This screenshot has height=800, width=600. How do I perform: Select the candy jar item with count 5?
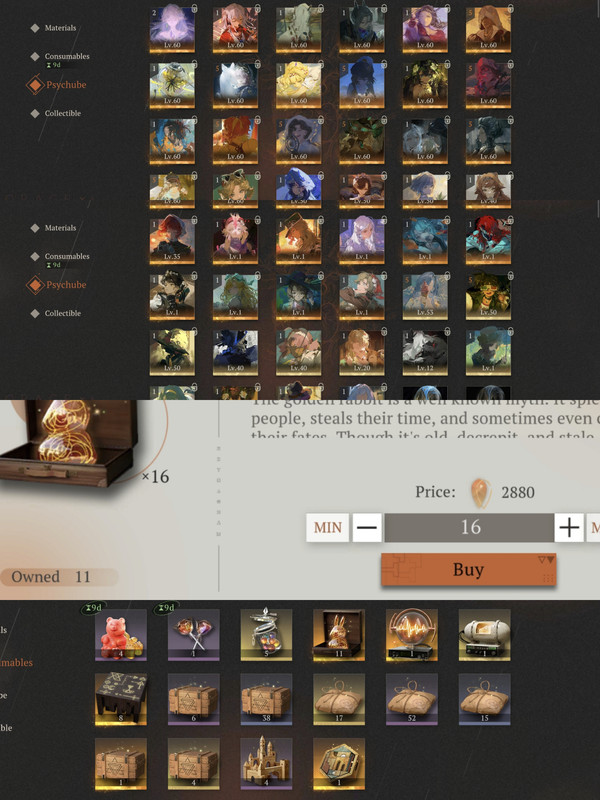pyautogui.click(x=266, y=635)
